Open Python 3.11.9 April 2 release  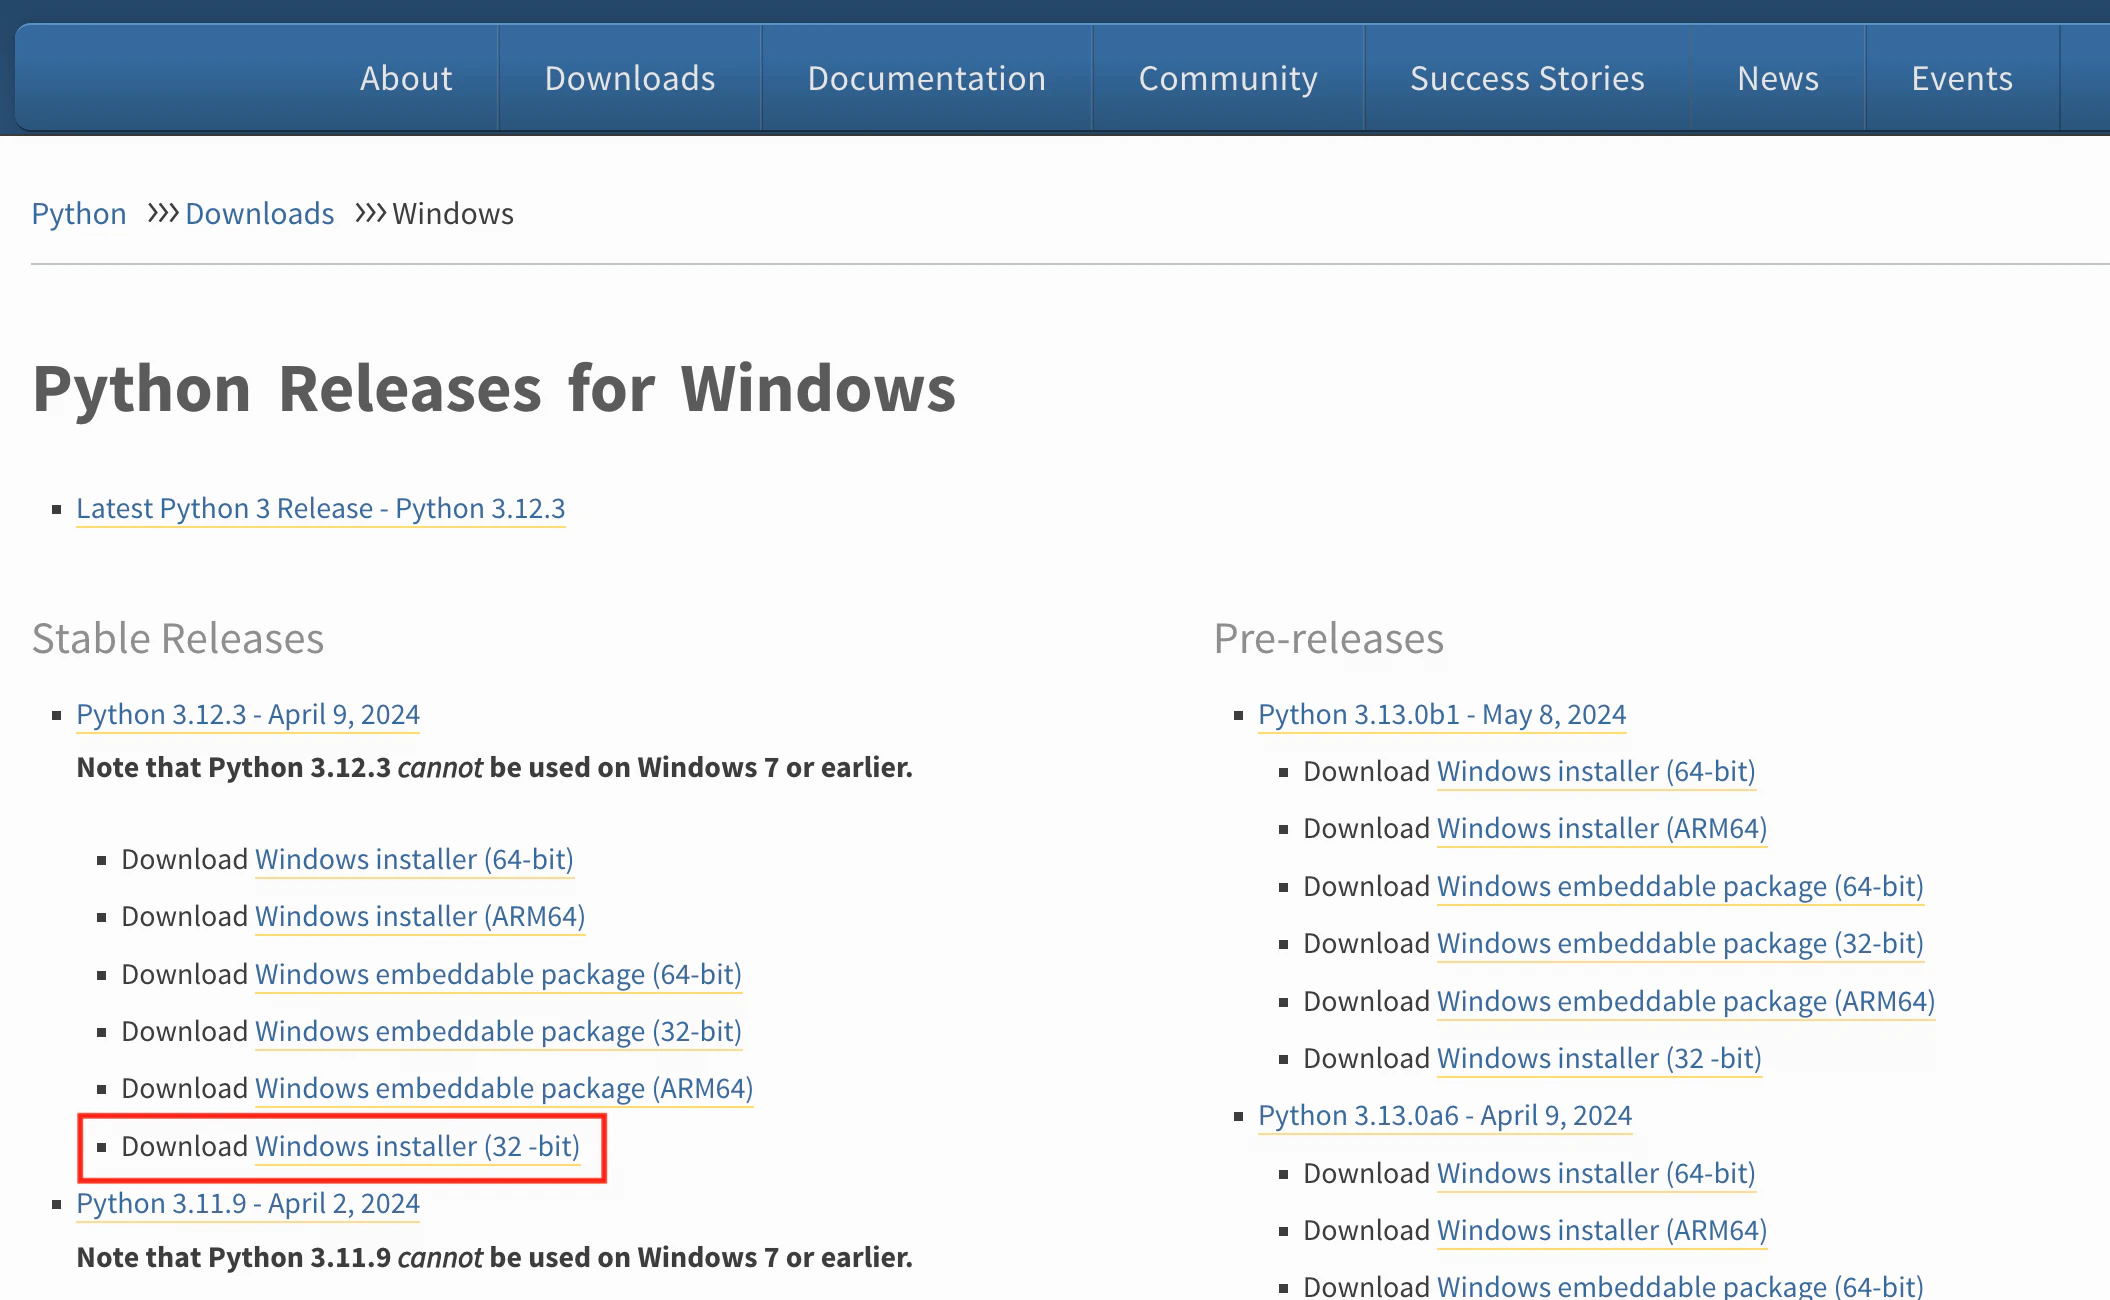point(248,1204)
